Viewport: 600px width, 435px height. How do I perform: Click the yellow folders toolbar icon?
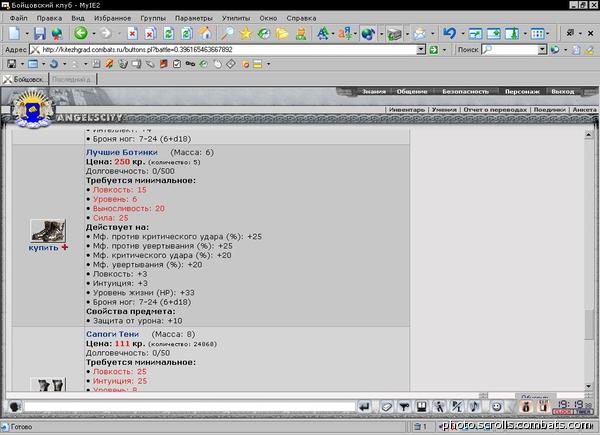(x=282, y=34)
